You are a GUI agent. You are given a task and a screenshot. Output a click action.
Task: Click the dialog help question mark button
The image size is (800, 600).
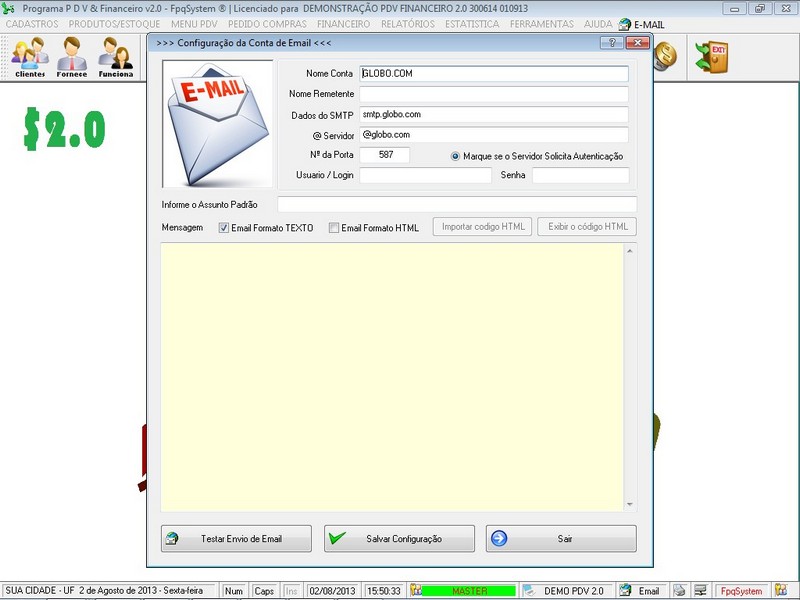pyautogui.click(x=612, y=43)
